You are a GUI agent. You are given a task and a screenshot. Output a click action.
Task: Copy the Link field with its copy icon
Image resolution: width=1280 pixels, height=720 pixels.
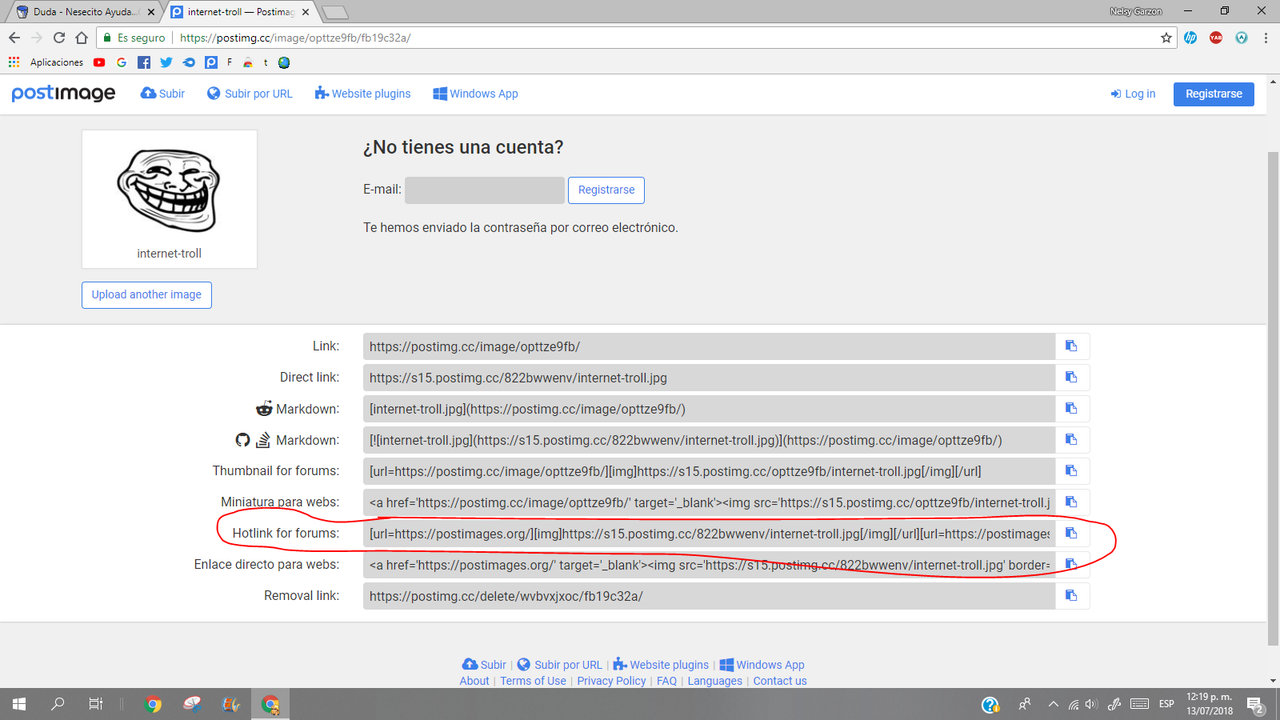click(1072, 346)
